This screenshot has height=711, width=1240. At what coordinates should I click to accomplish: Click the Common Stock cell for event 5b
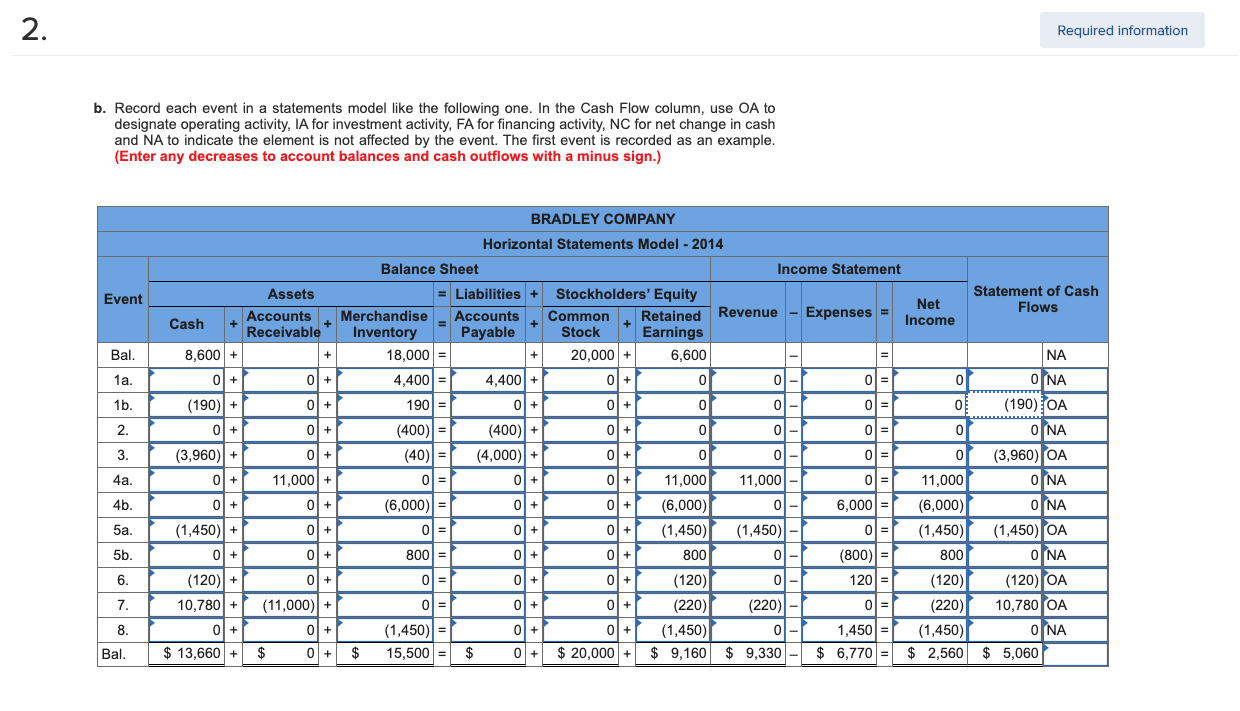pos(580,555)
